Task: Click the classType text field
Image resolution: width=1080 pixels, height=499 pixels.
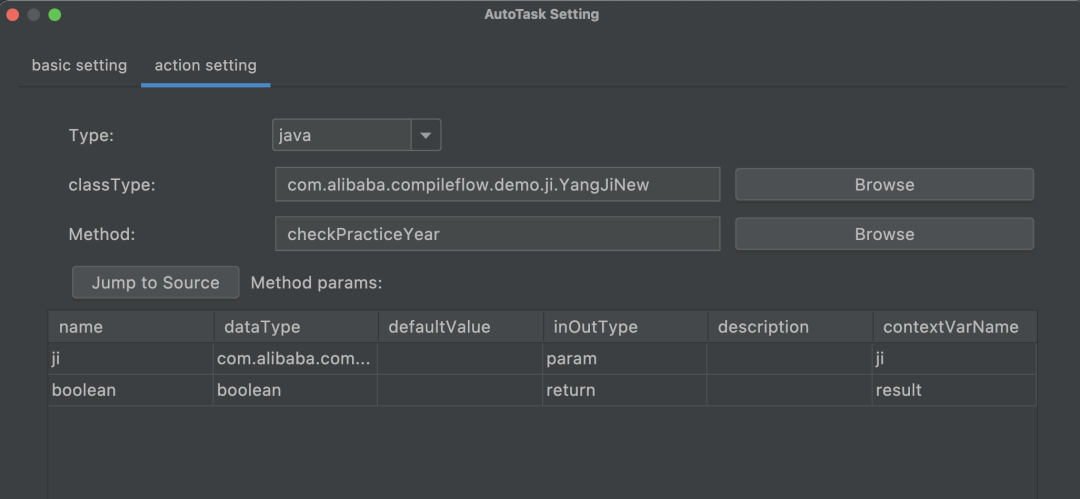Action: coord(497,185)
